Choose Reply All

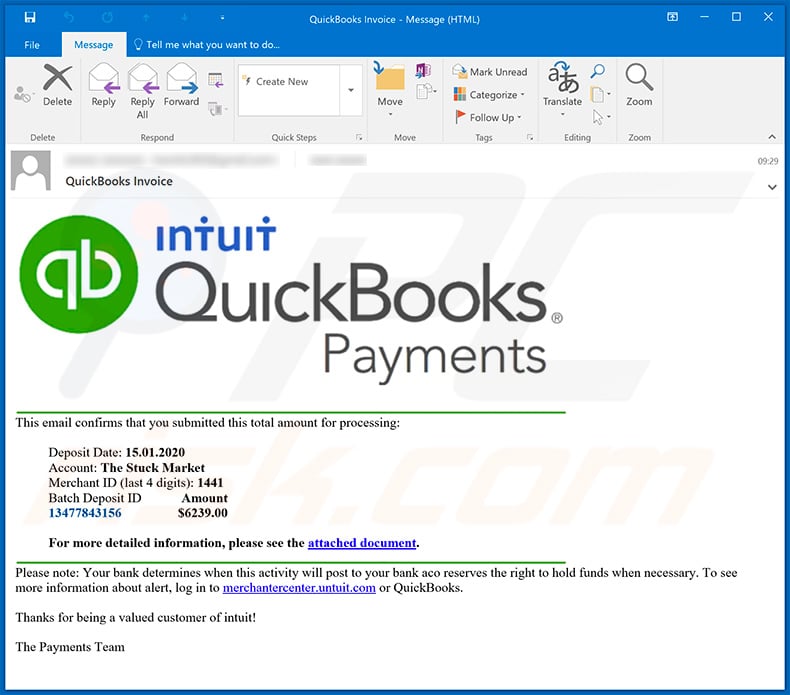pyautogui.click(x=143, y=91)
